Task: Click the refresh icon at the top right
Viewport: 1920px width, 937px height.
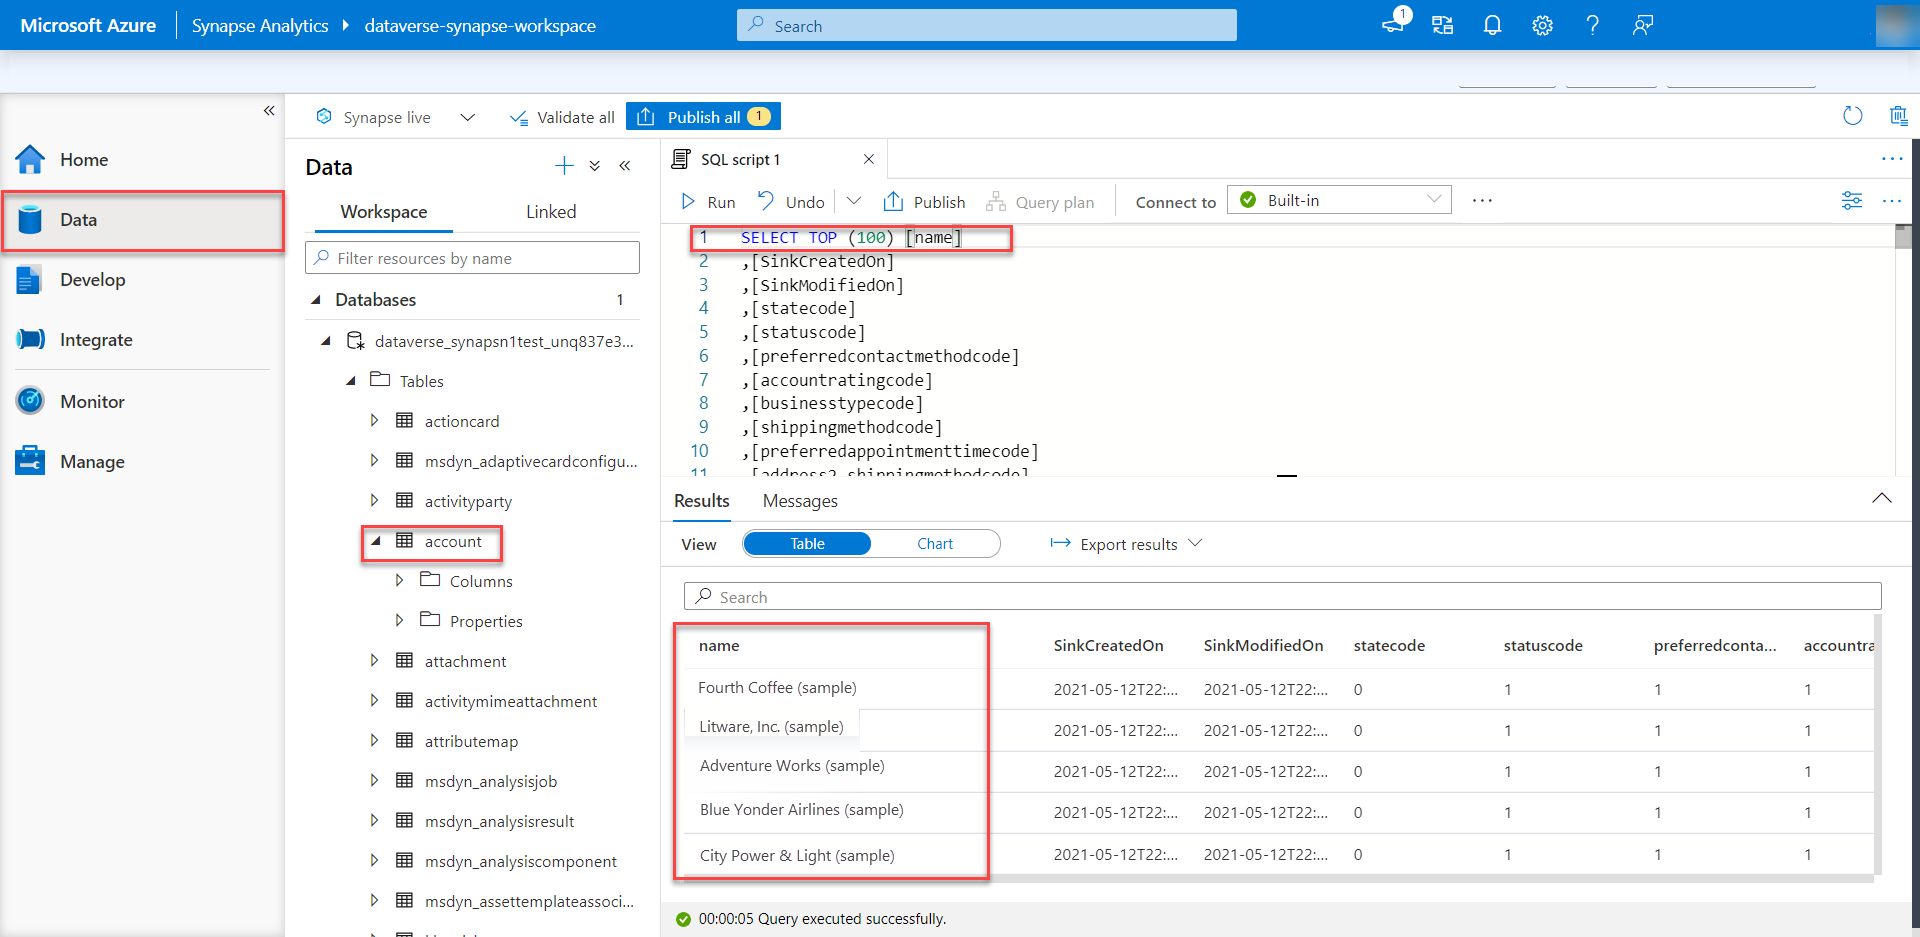Action: (1853, 116)
